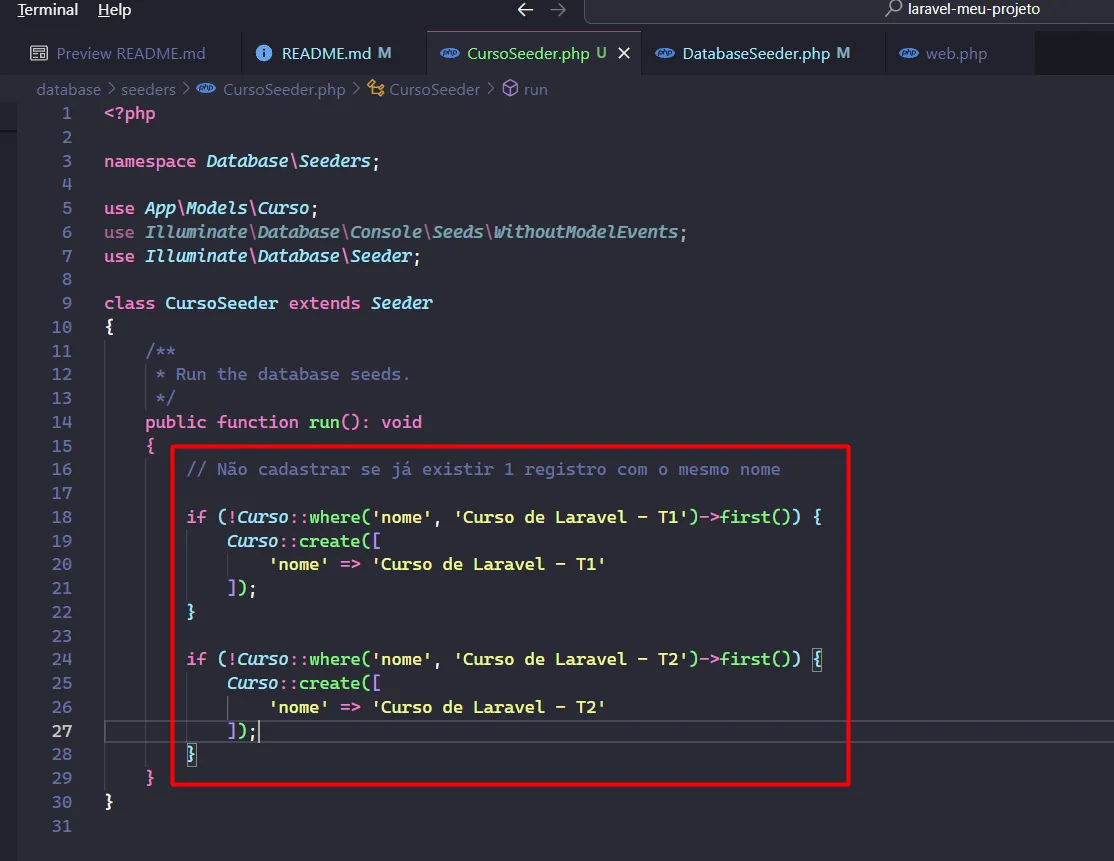The height and width of the screenshot is (861, 1114).
Task: Click the Seeder class name after extends
Action: pos(401,303)
